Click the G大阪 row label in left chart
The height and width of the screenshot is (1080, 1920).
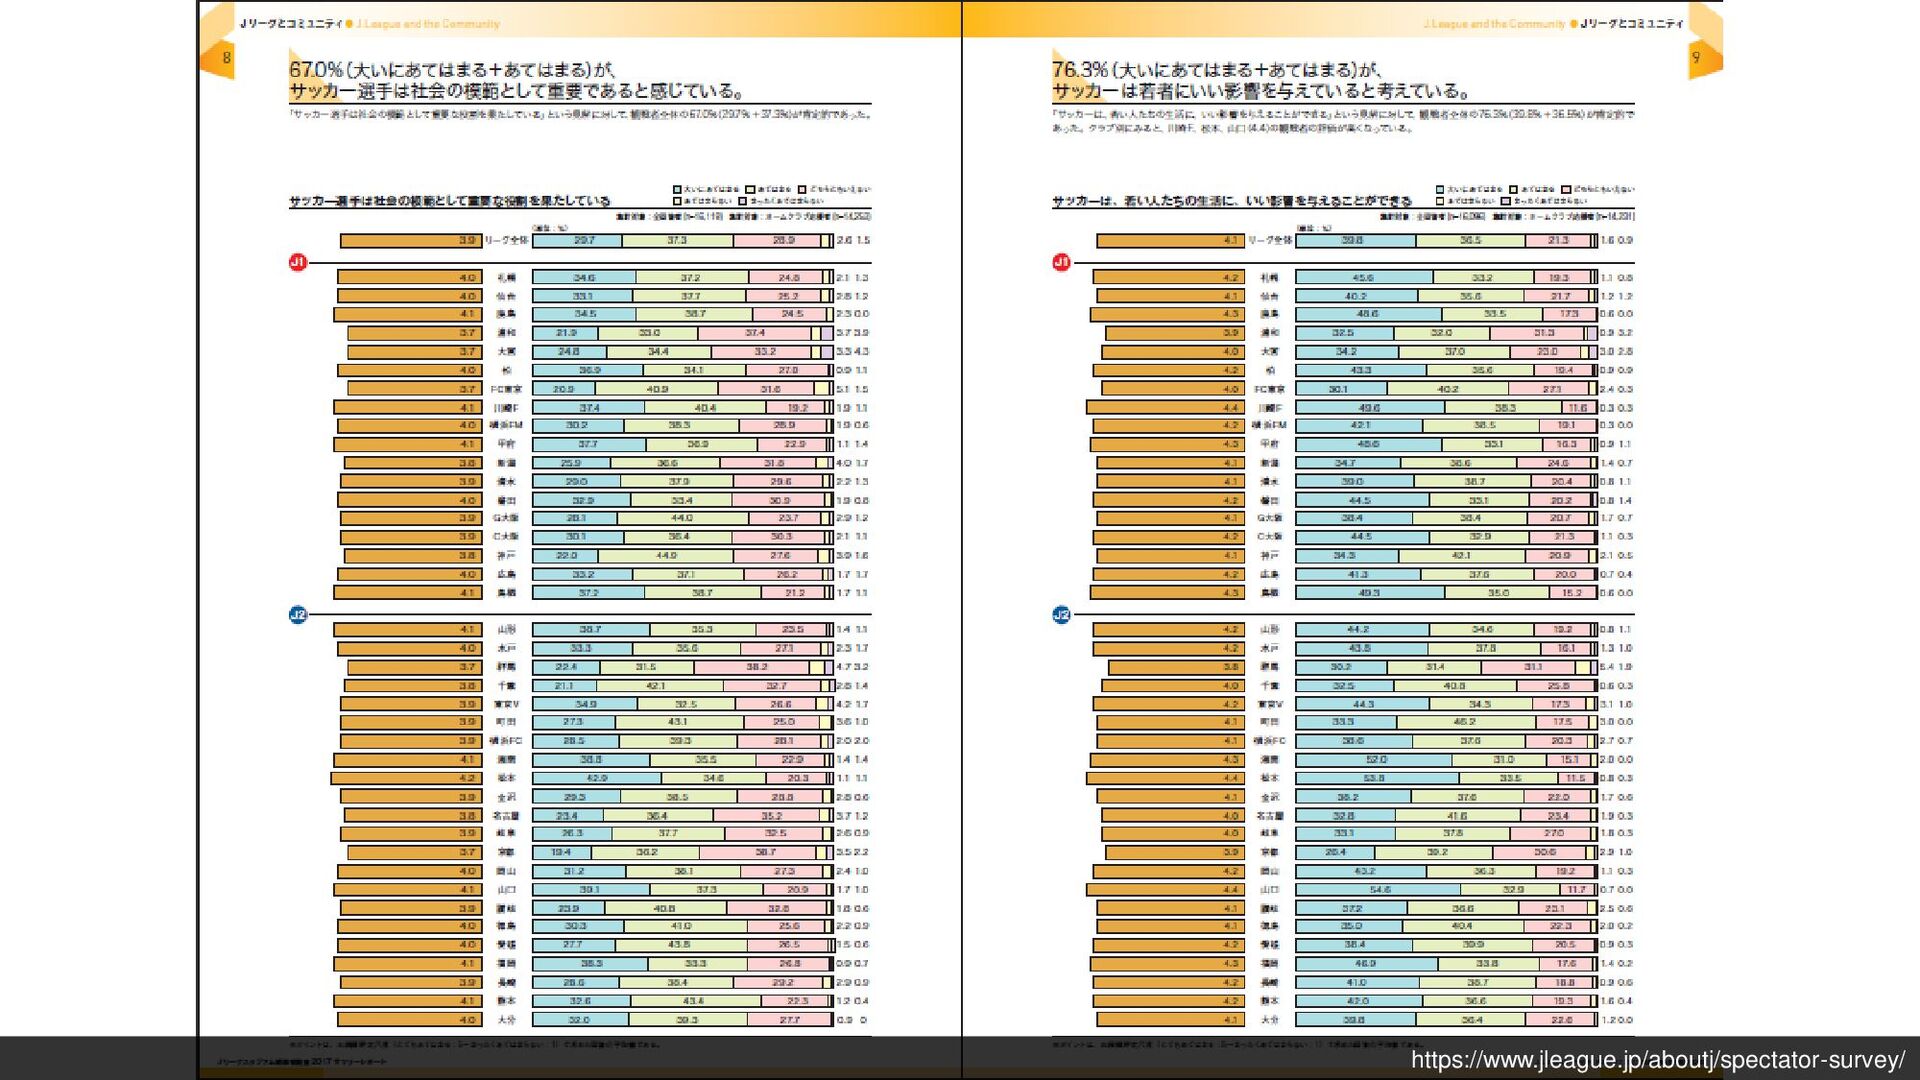pyautogui.click(x=506, y=518)
